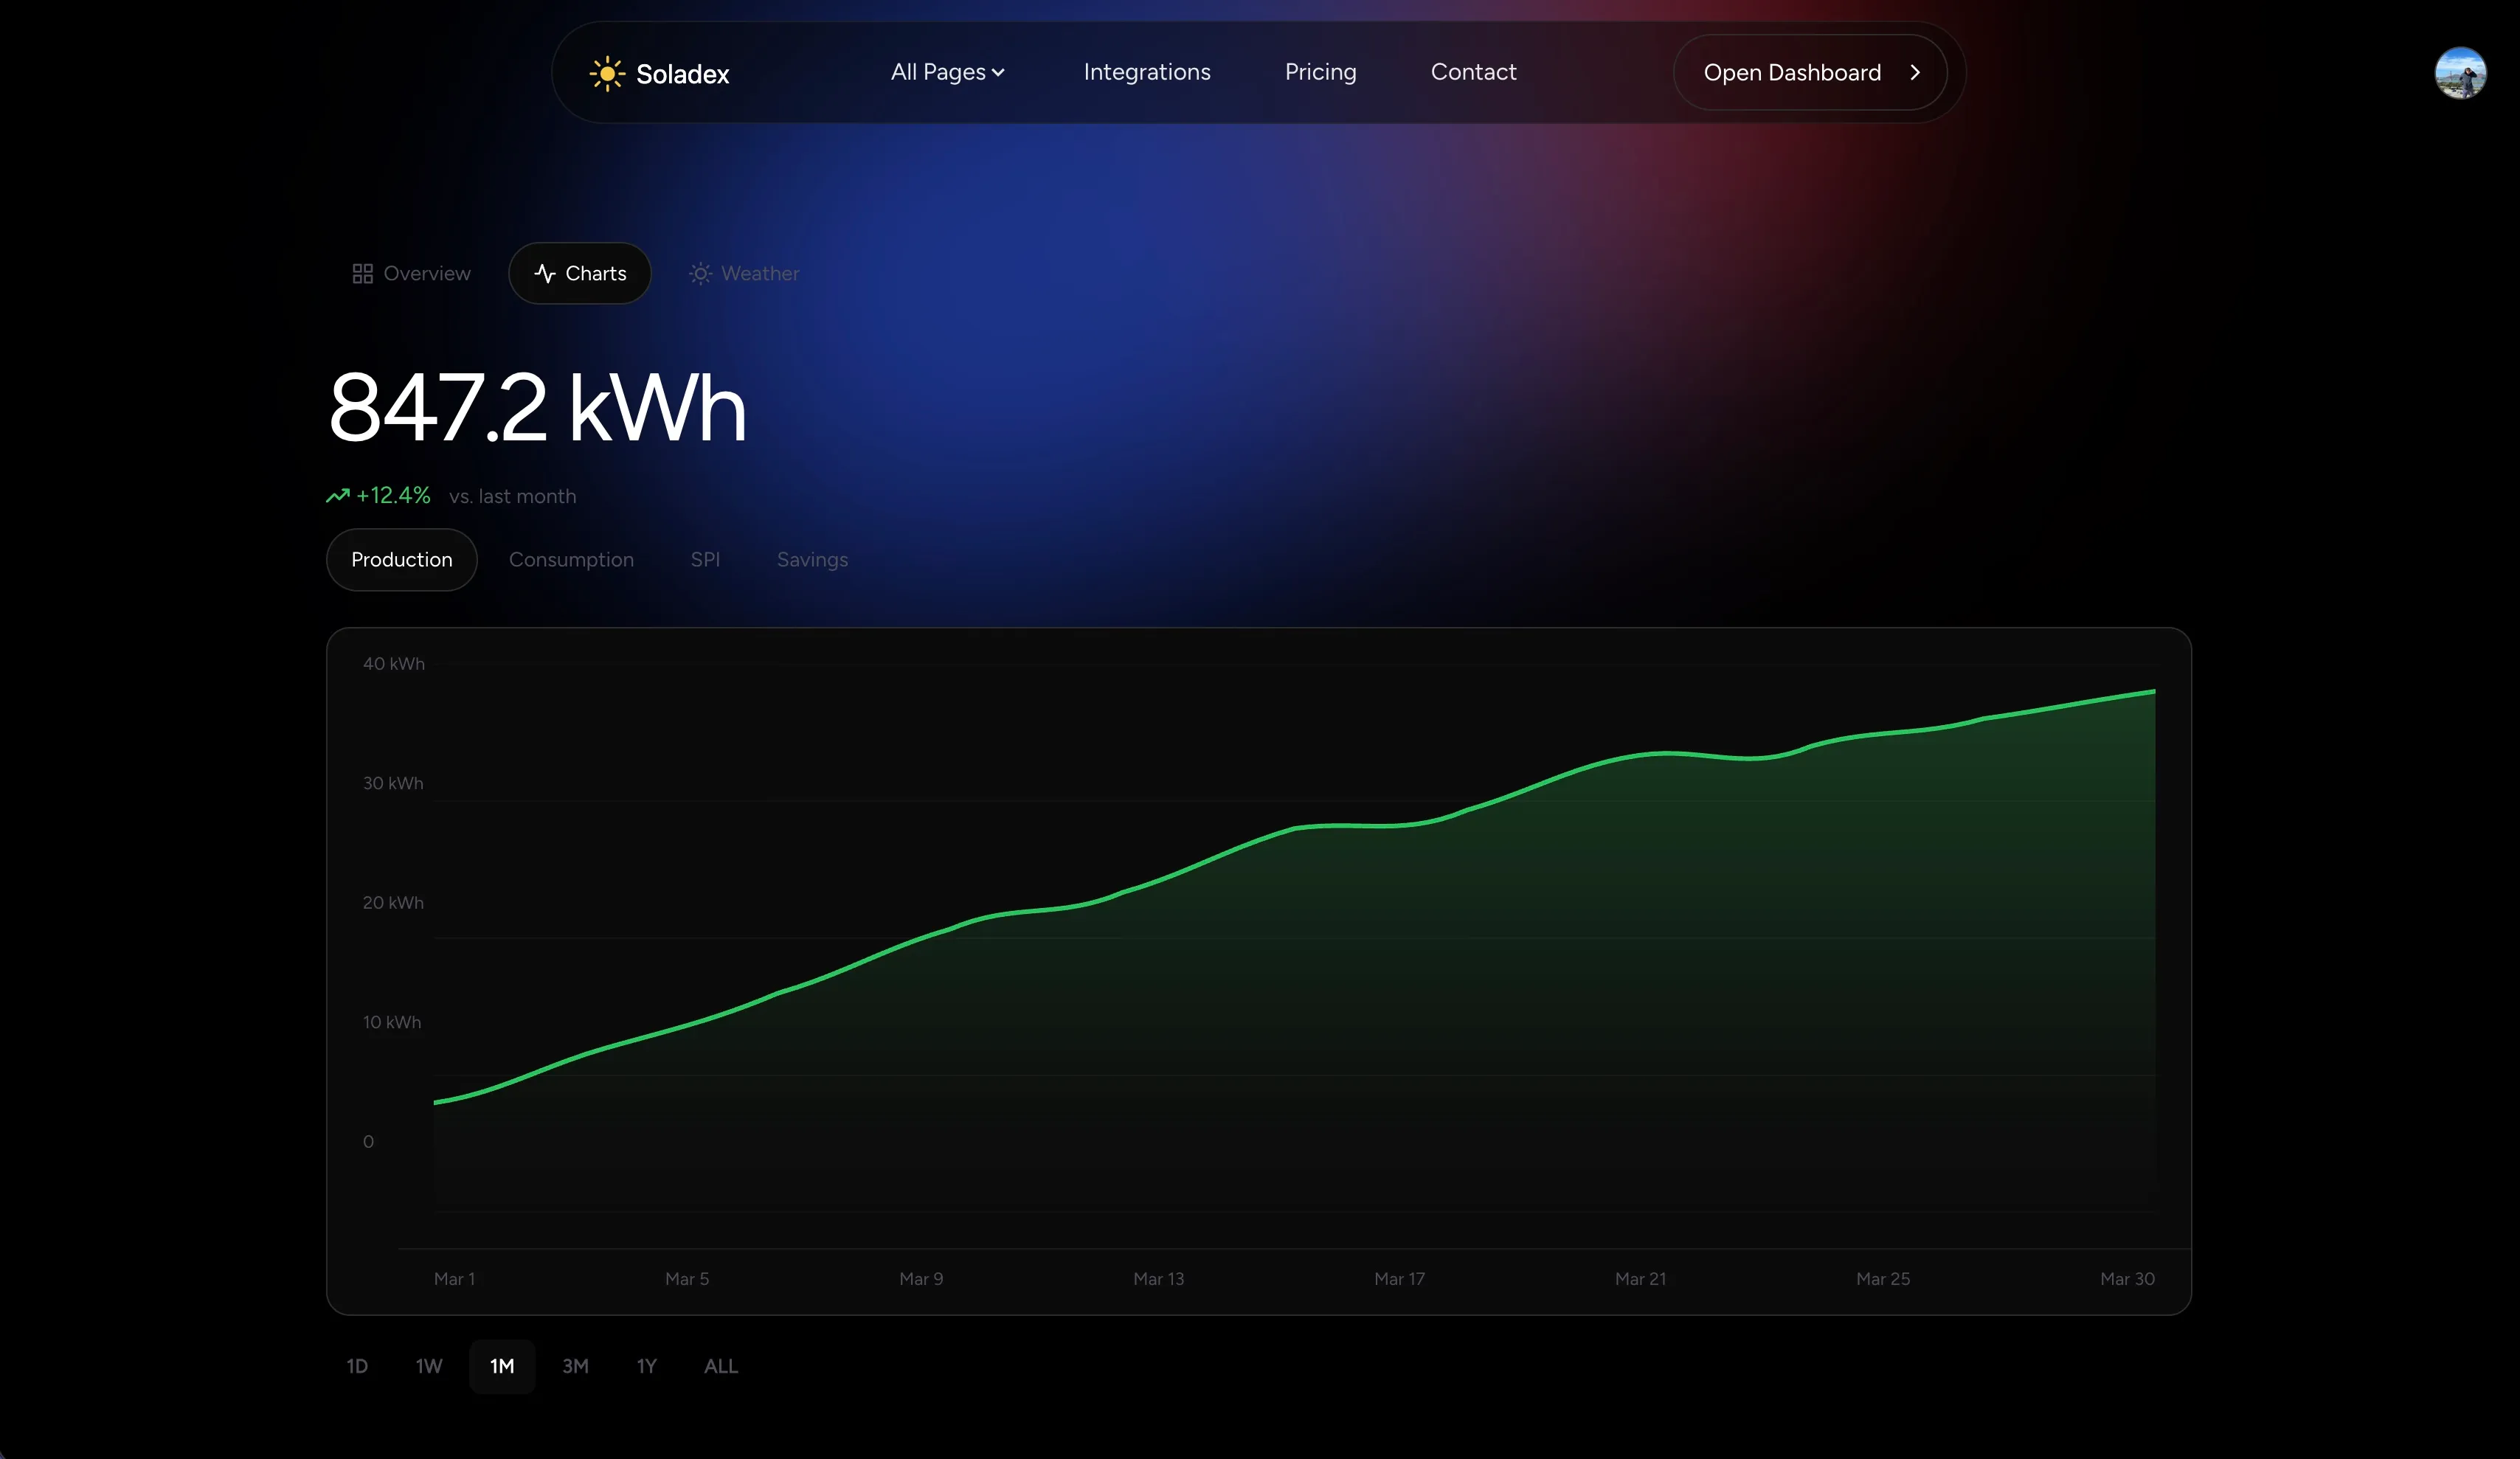
Task: Select the ALL time range
Action: point(720,1366)
